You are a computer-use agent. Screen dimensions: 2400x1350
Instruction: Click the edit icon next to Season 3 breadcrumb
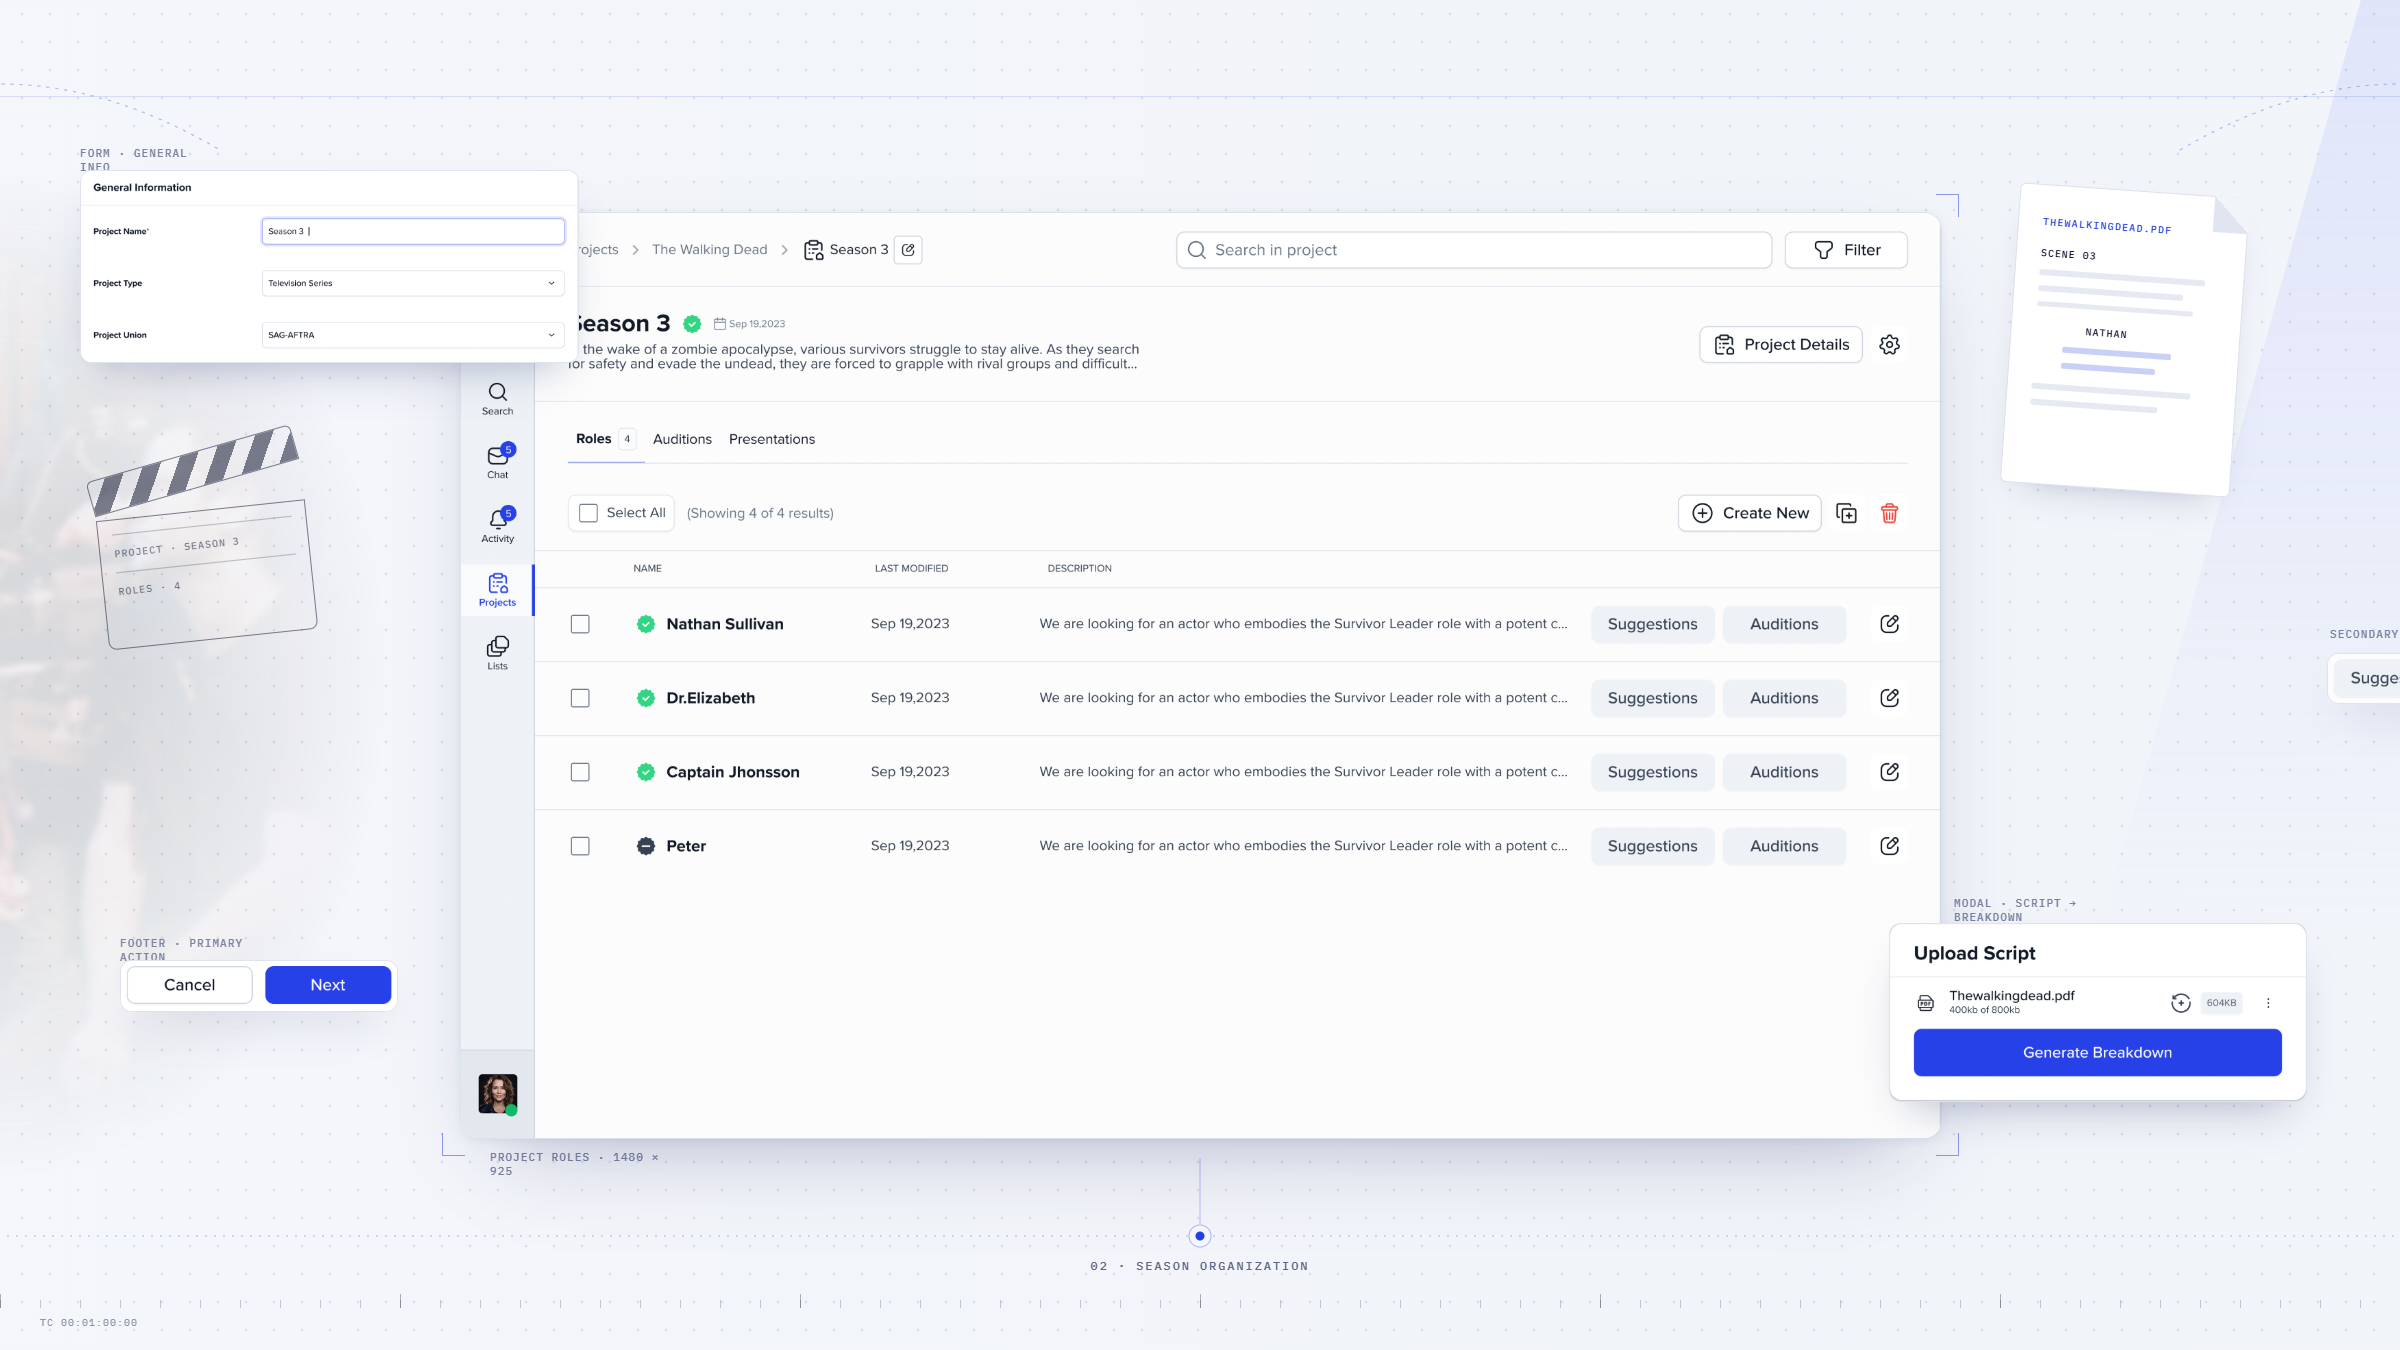pyautogui.click(x=908, y=250)
